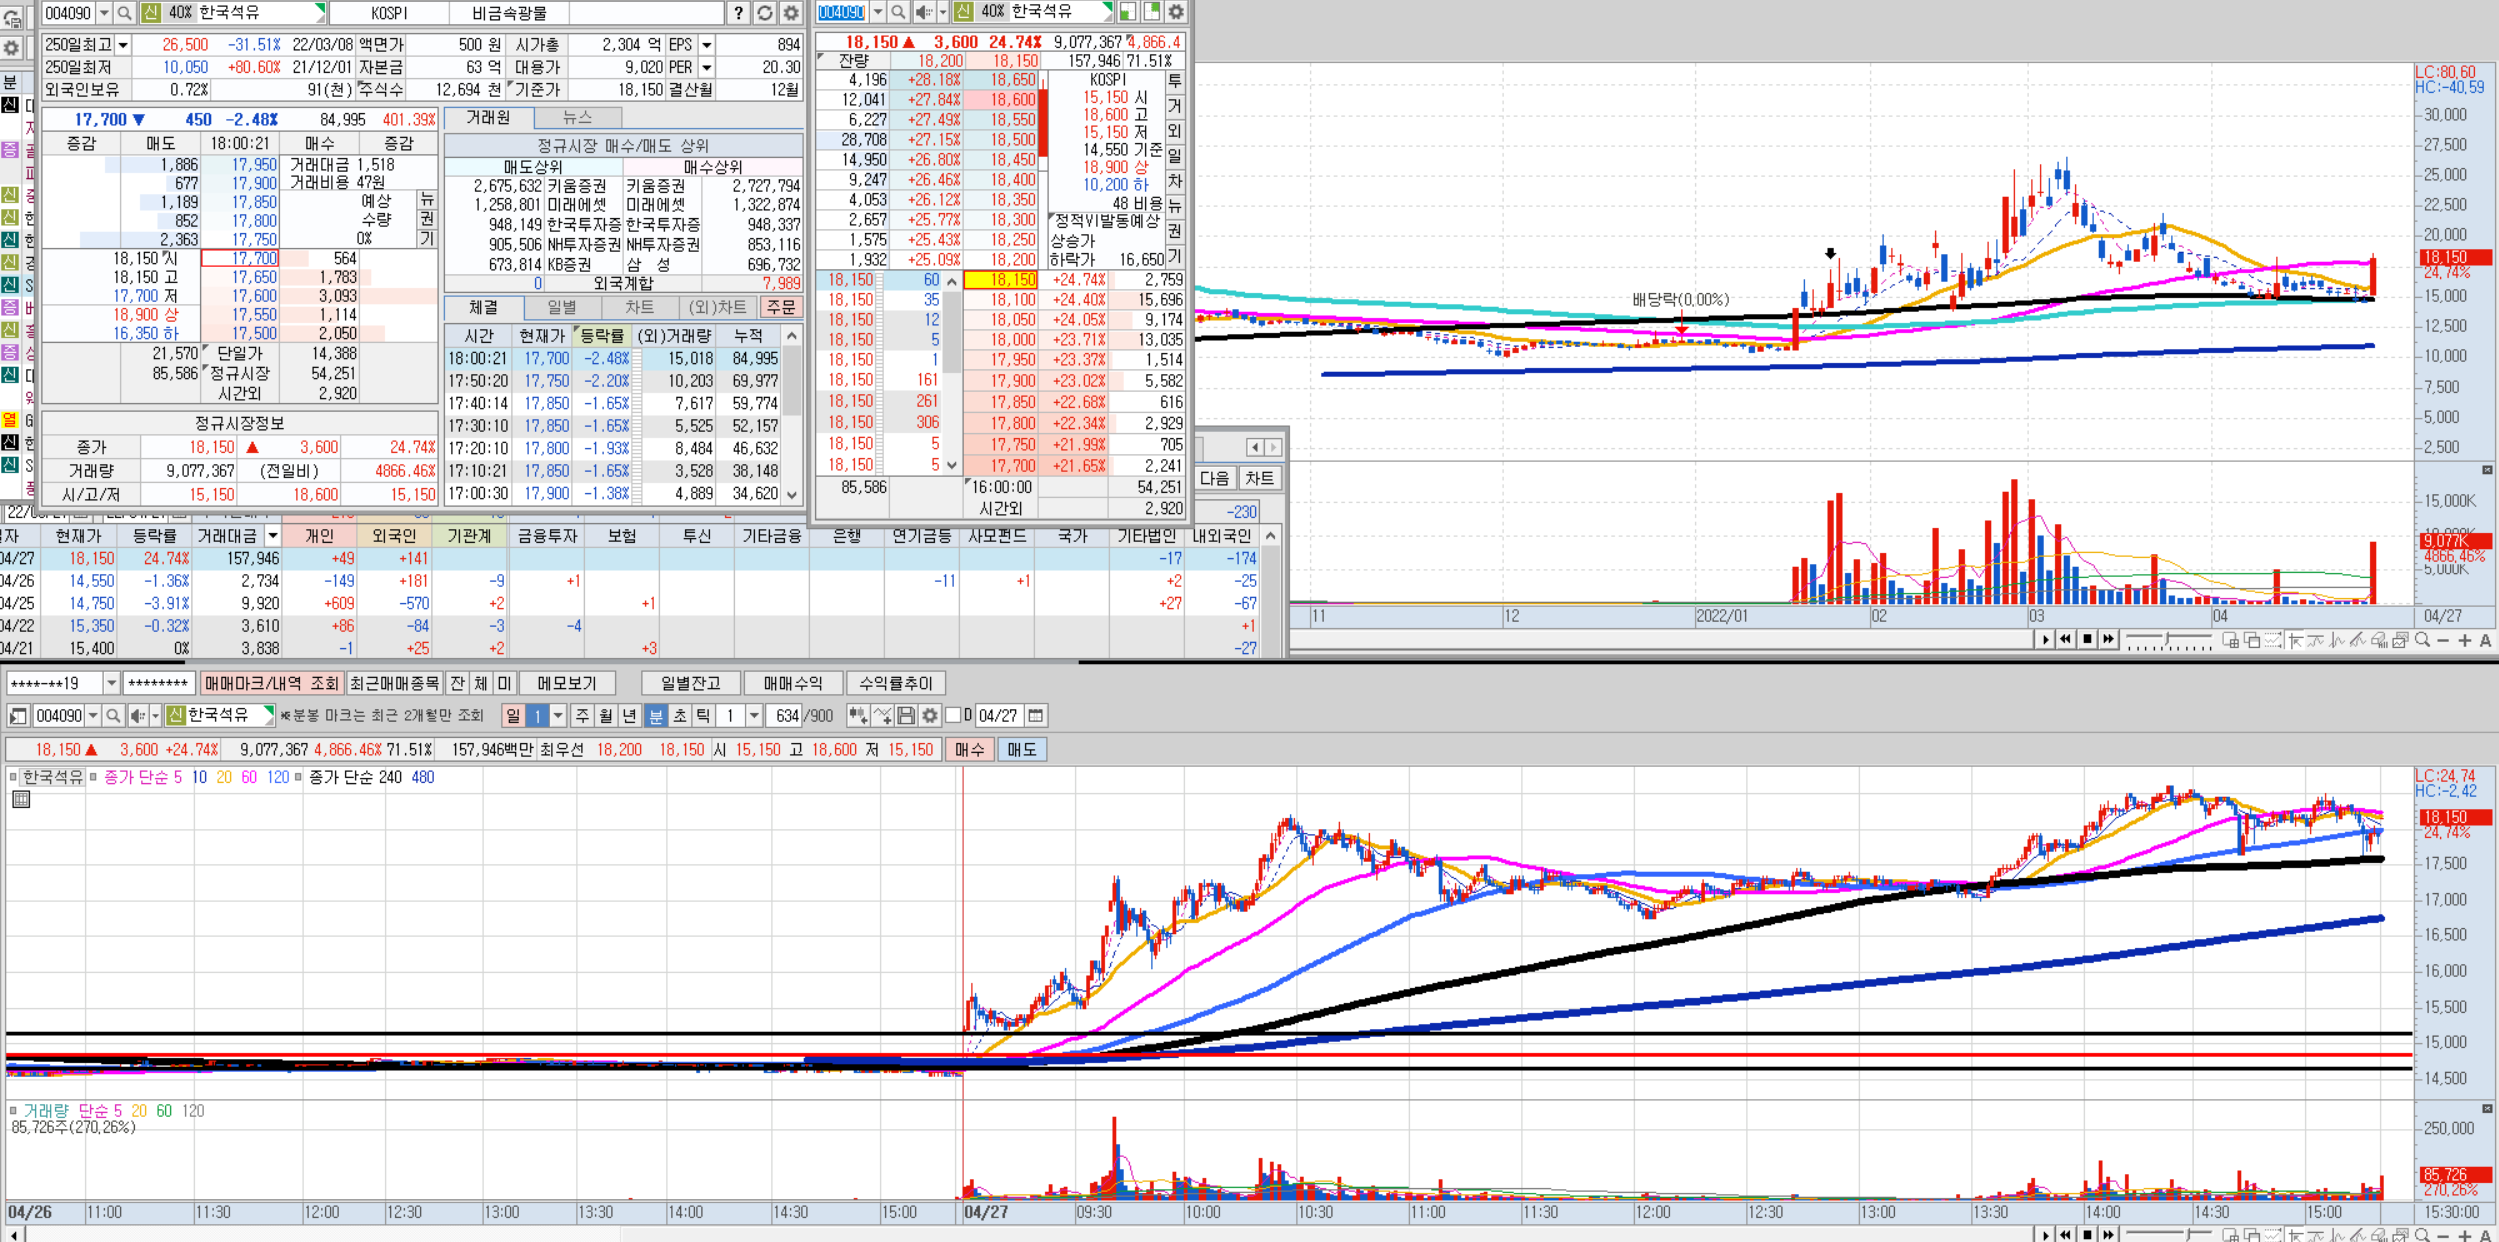Switch to the 체결 tab
The height and width of the screenshot is (1242, 2499).
pyautogui.click(x=484, y=307)
